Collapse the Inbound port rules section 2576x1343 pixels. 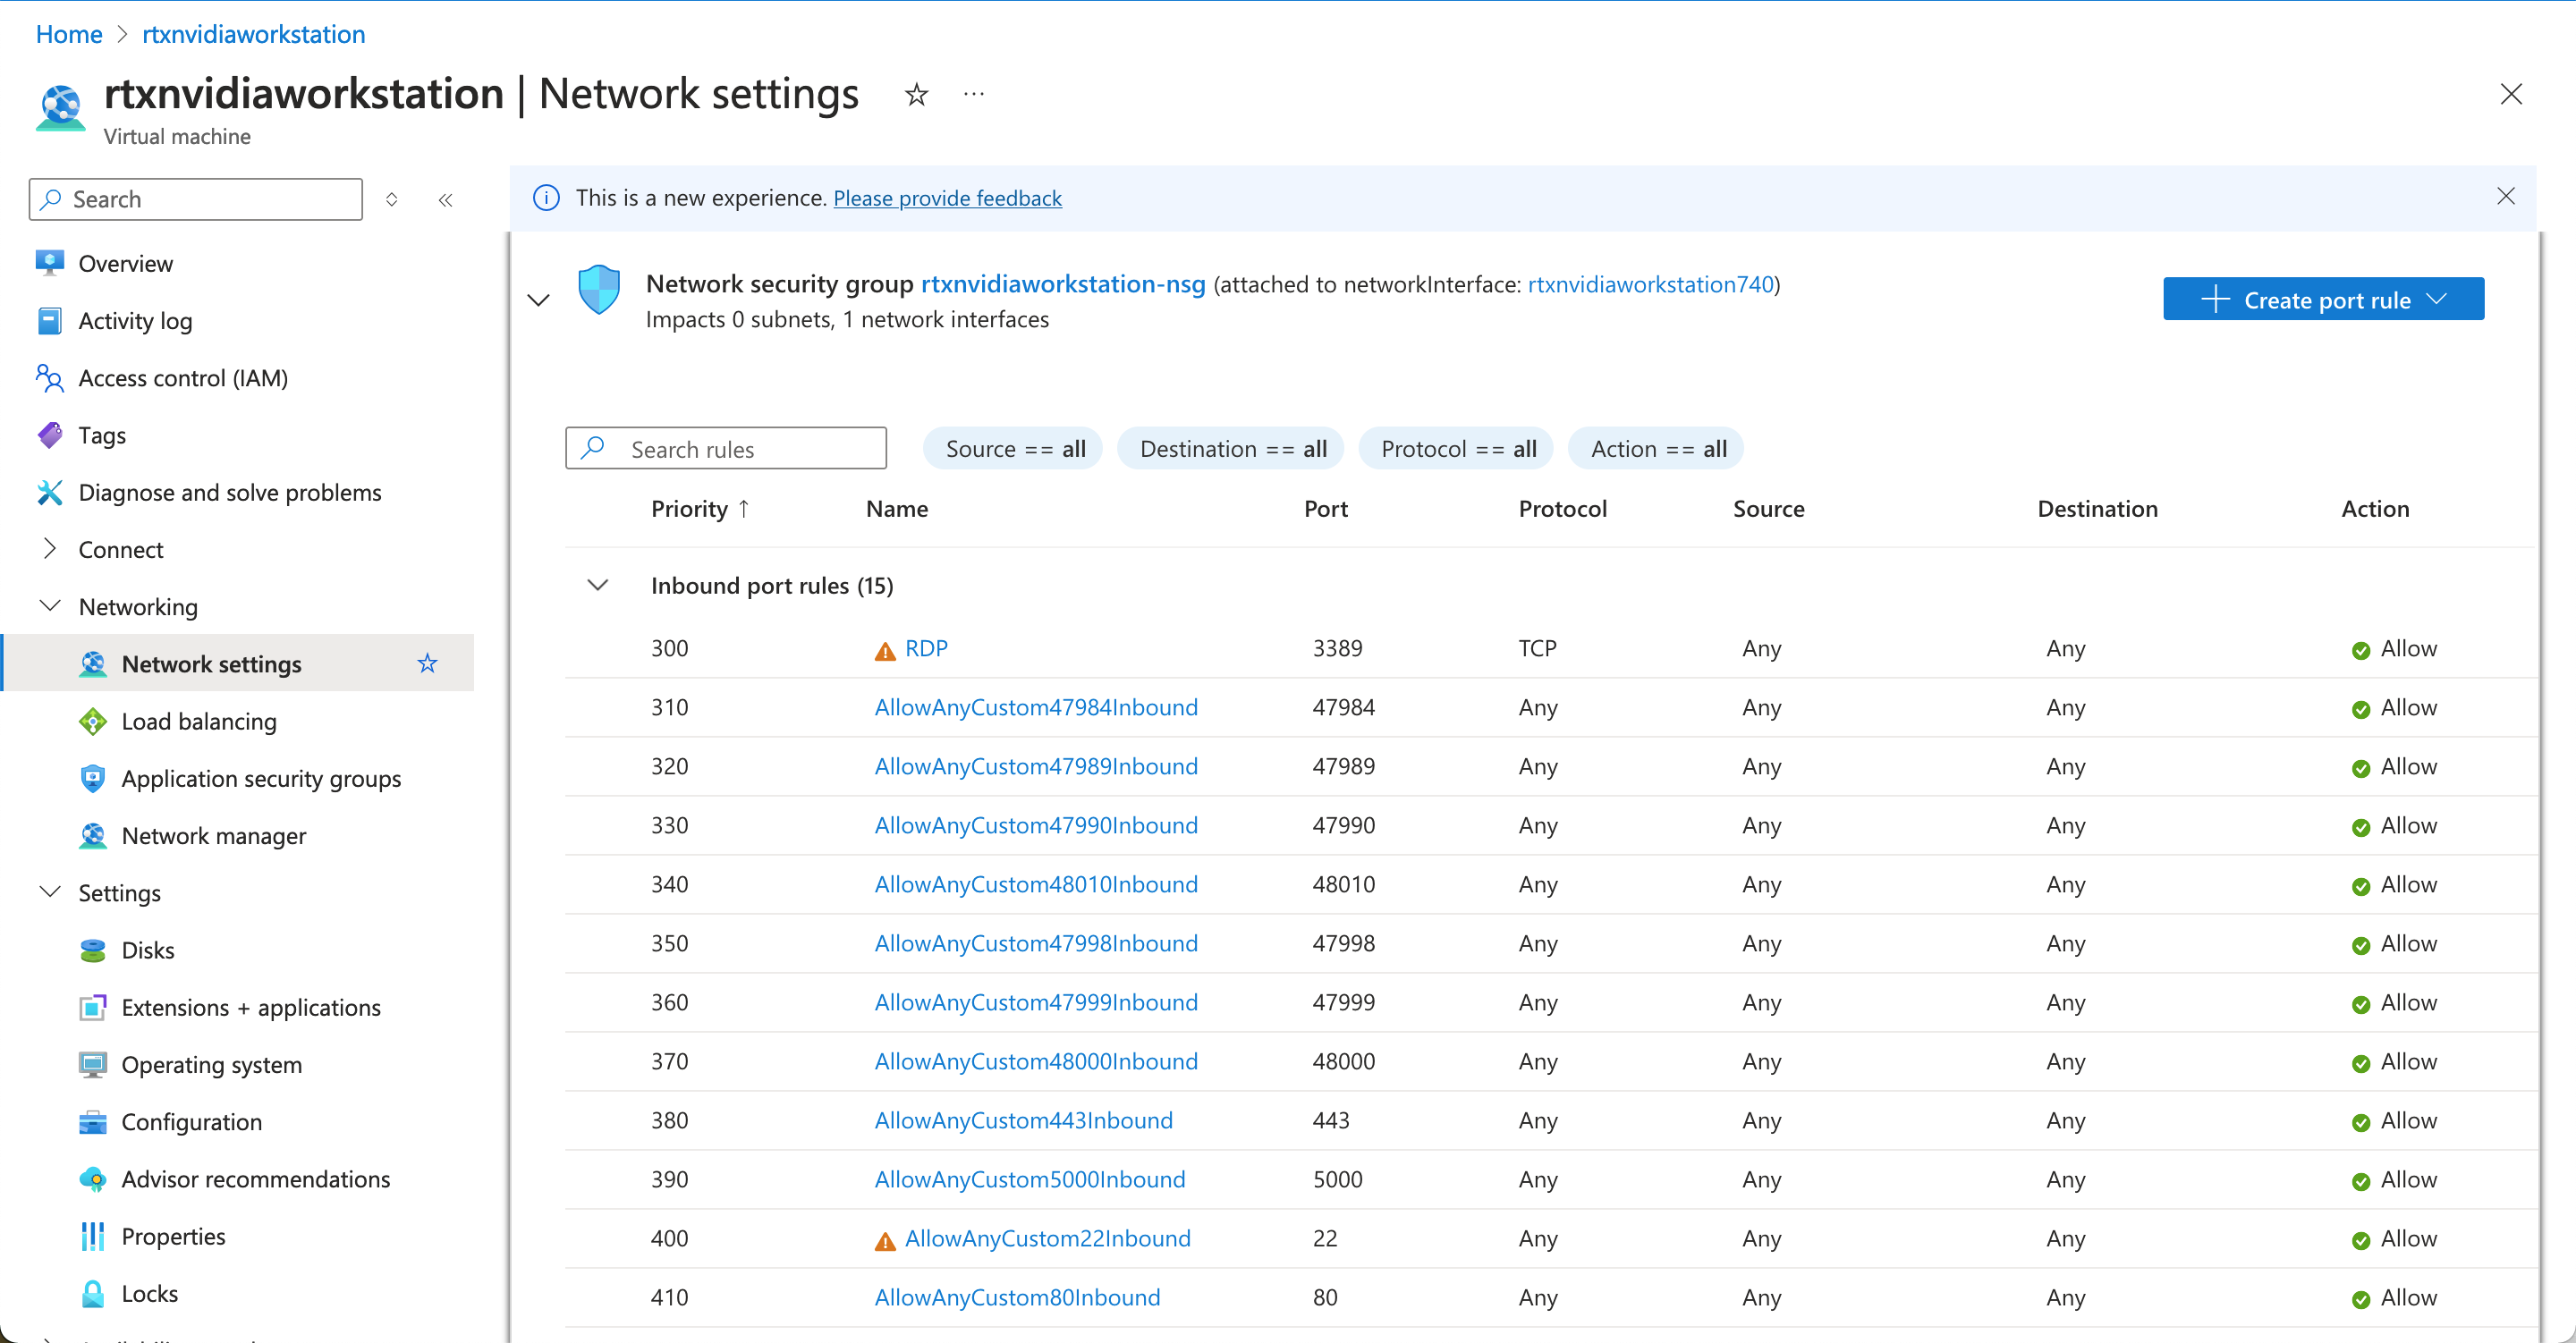coord(597,585)
